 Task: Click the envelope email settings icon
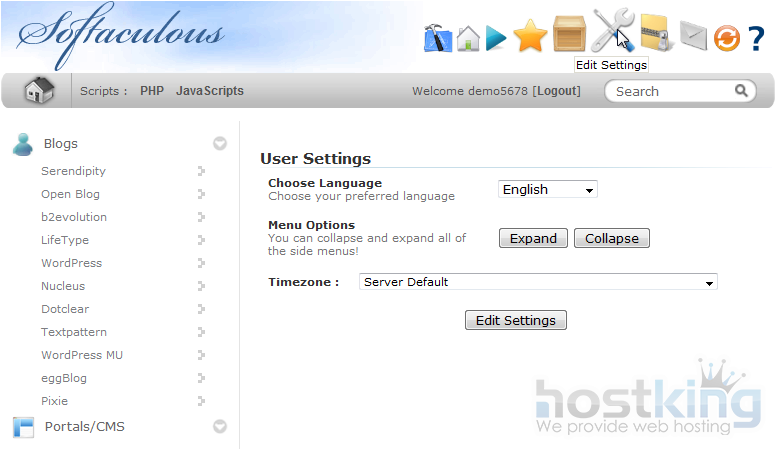pos(693,37)
